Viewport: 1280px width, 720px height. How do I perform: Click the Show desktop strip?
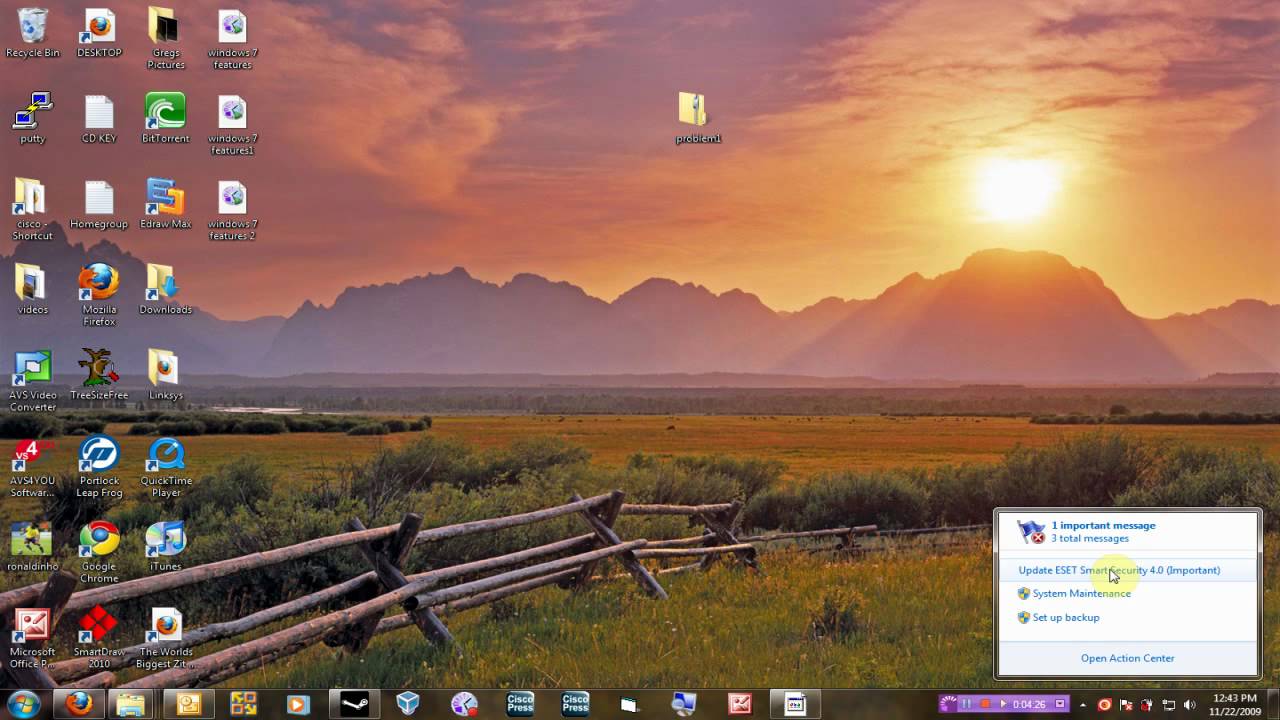coord(1272,704)
